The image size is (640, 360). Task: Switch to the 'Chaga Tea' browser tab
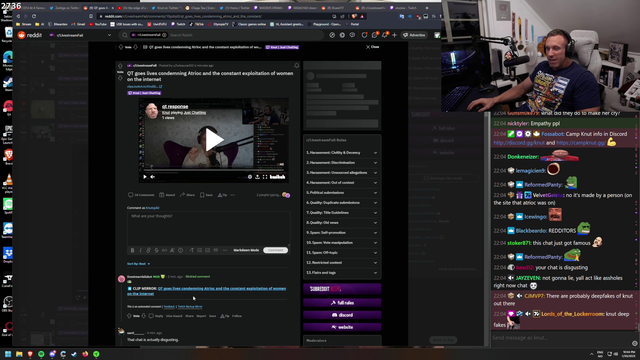(x=201, y=8)
